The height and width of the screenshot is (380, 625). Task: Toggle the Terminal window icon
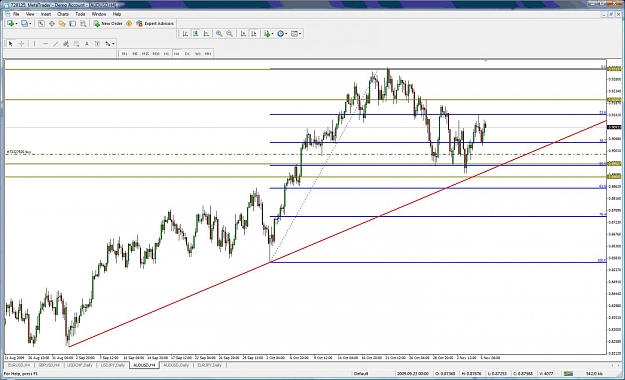pyautogui.click(x=72, y=24)
